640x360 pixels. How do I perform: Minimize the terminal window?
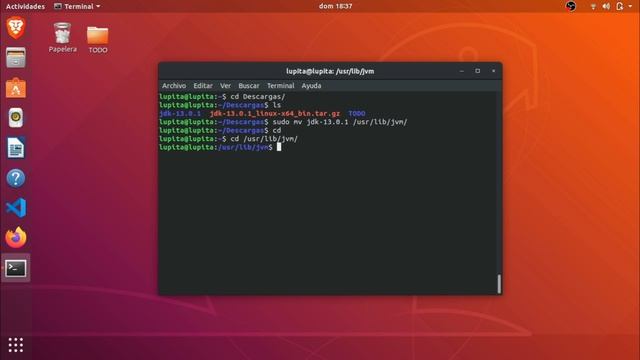point(462,71)
